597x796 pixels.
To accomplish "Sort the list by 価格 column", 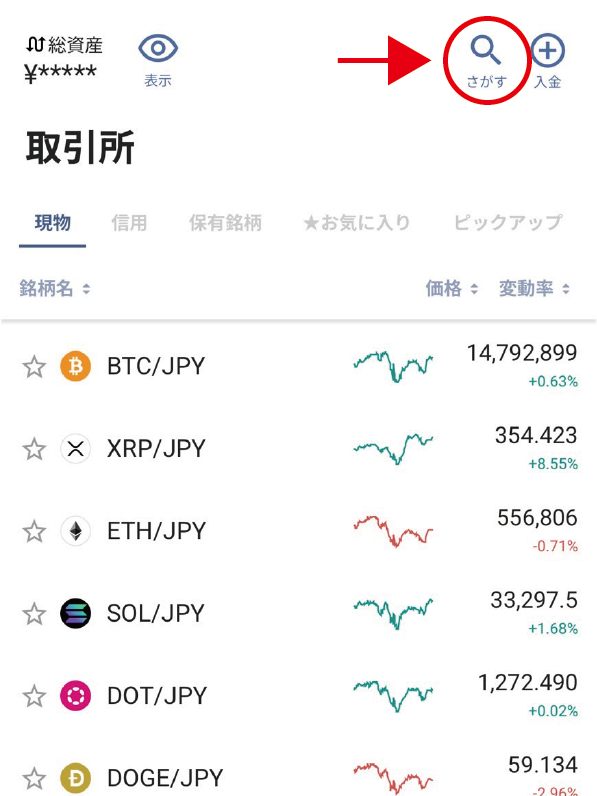I will click(x=452, y=289).
